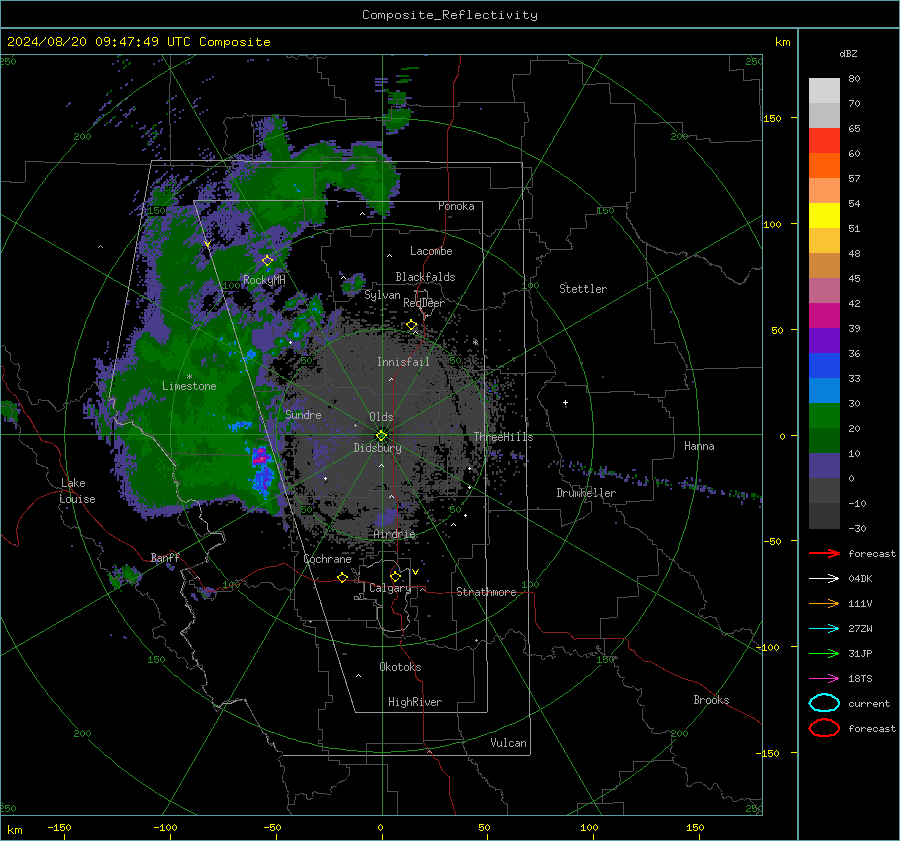The image size is (900, 841).
Task: Click the Lake Louise label
Action: (78, 491)
